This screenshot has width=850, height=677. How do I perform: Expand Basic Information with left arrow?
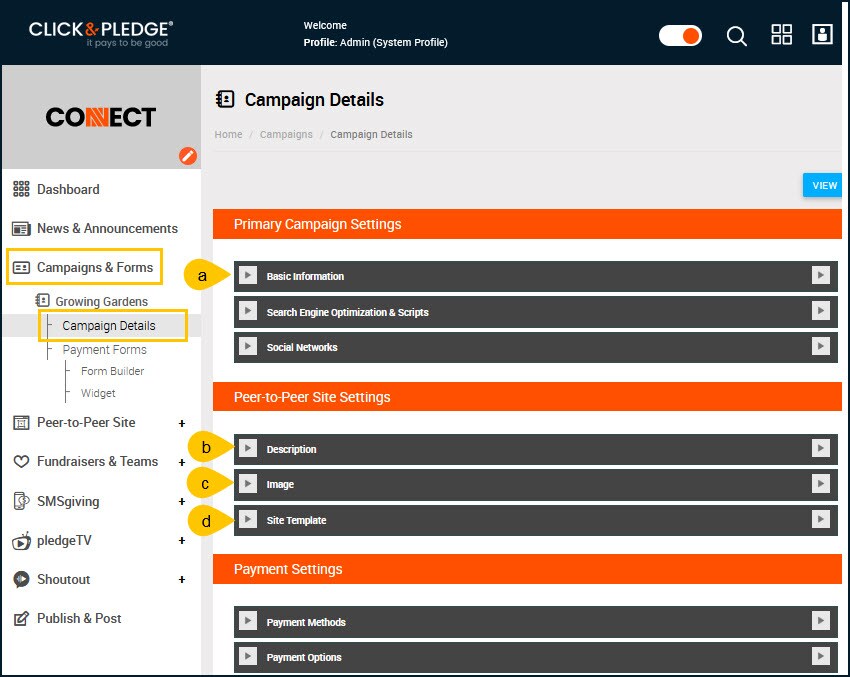248,275
